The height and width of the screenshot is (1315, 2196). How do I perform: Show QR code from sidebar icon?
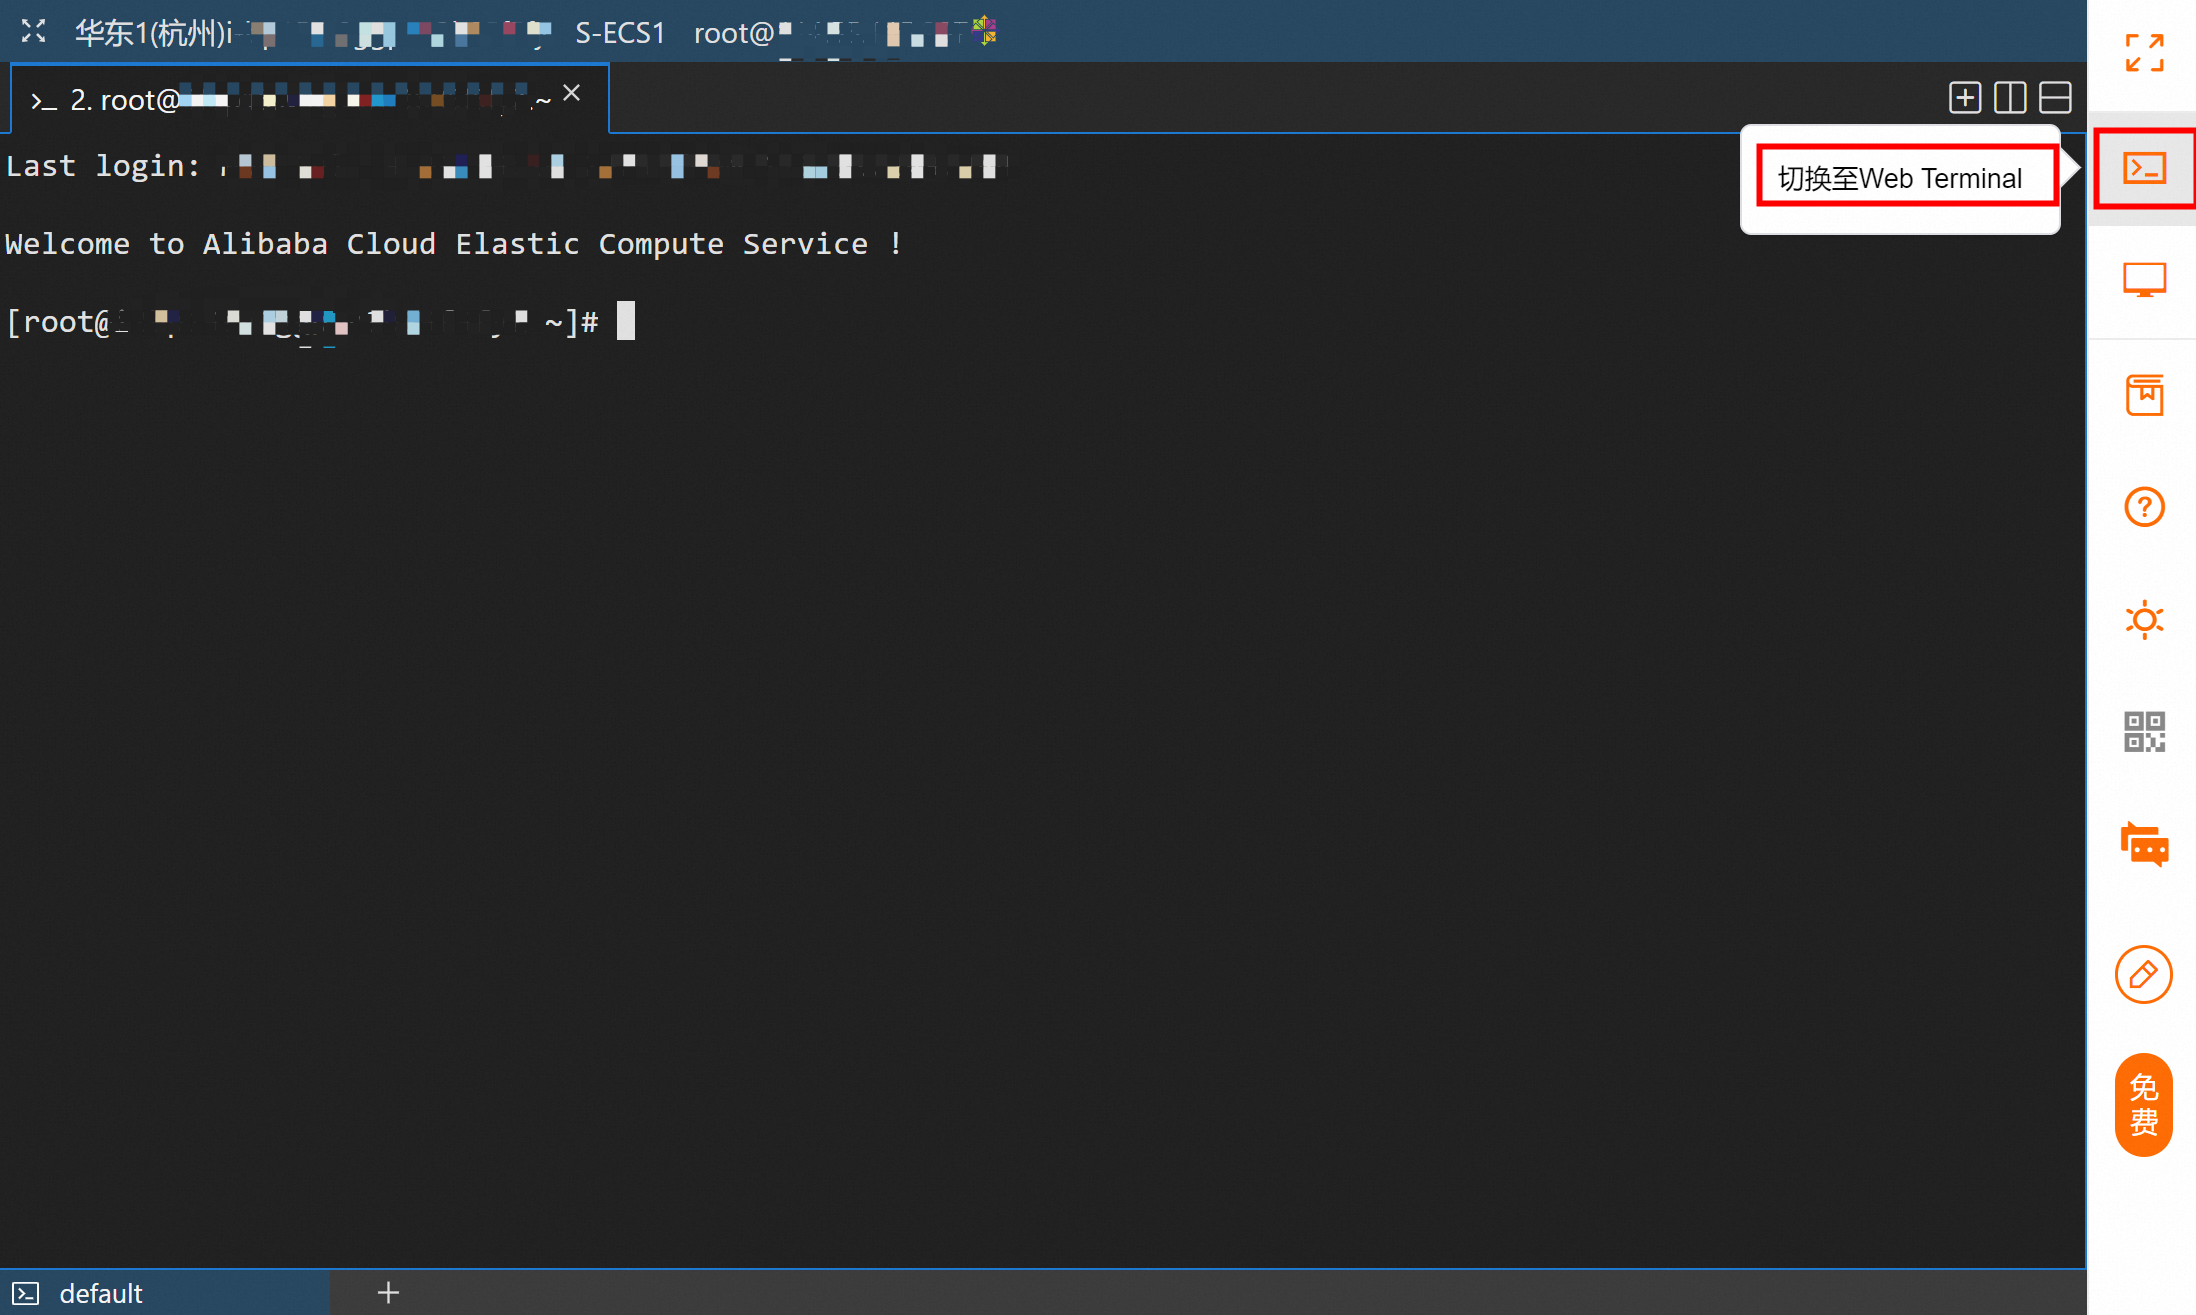tap(2144, 732)
